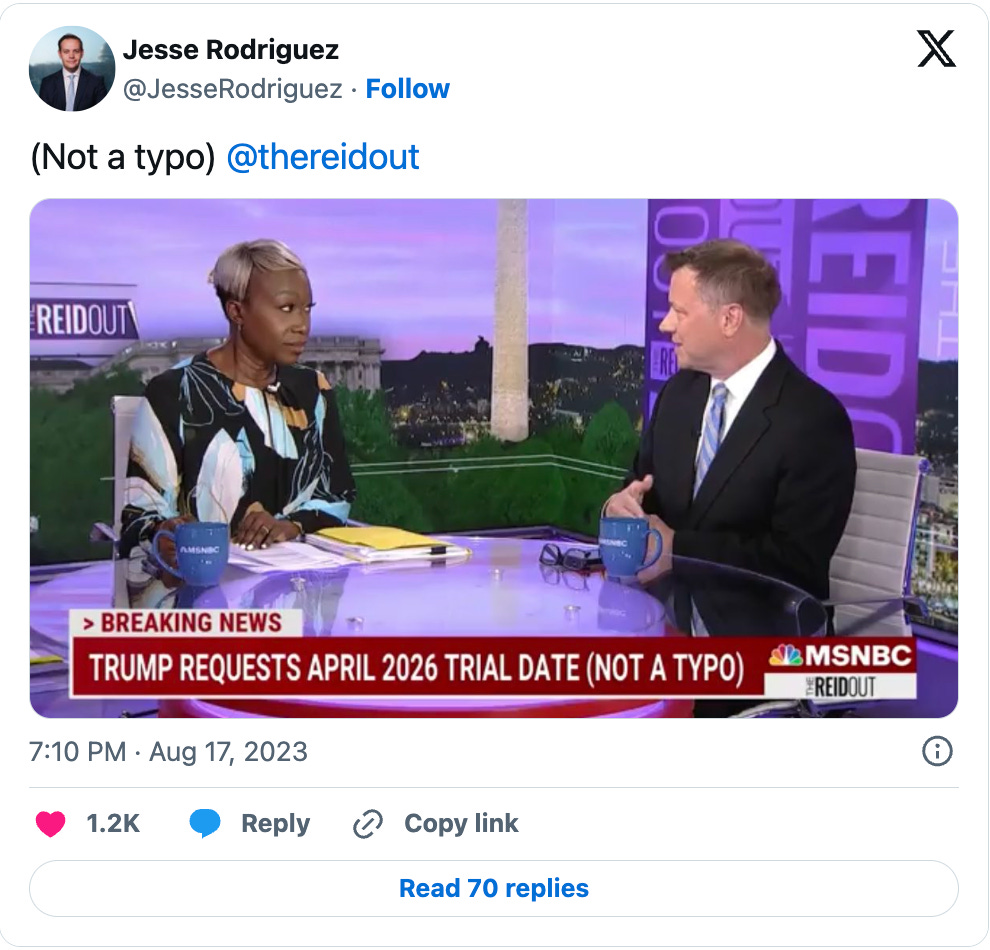Like the tweet with the heart icon

pos(51,824)
